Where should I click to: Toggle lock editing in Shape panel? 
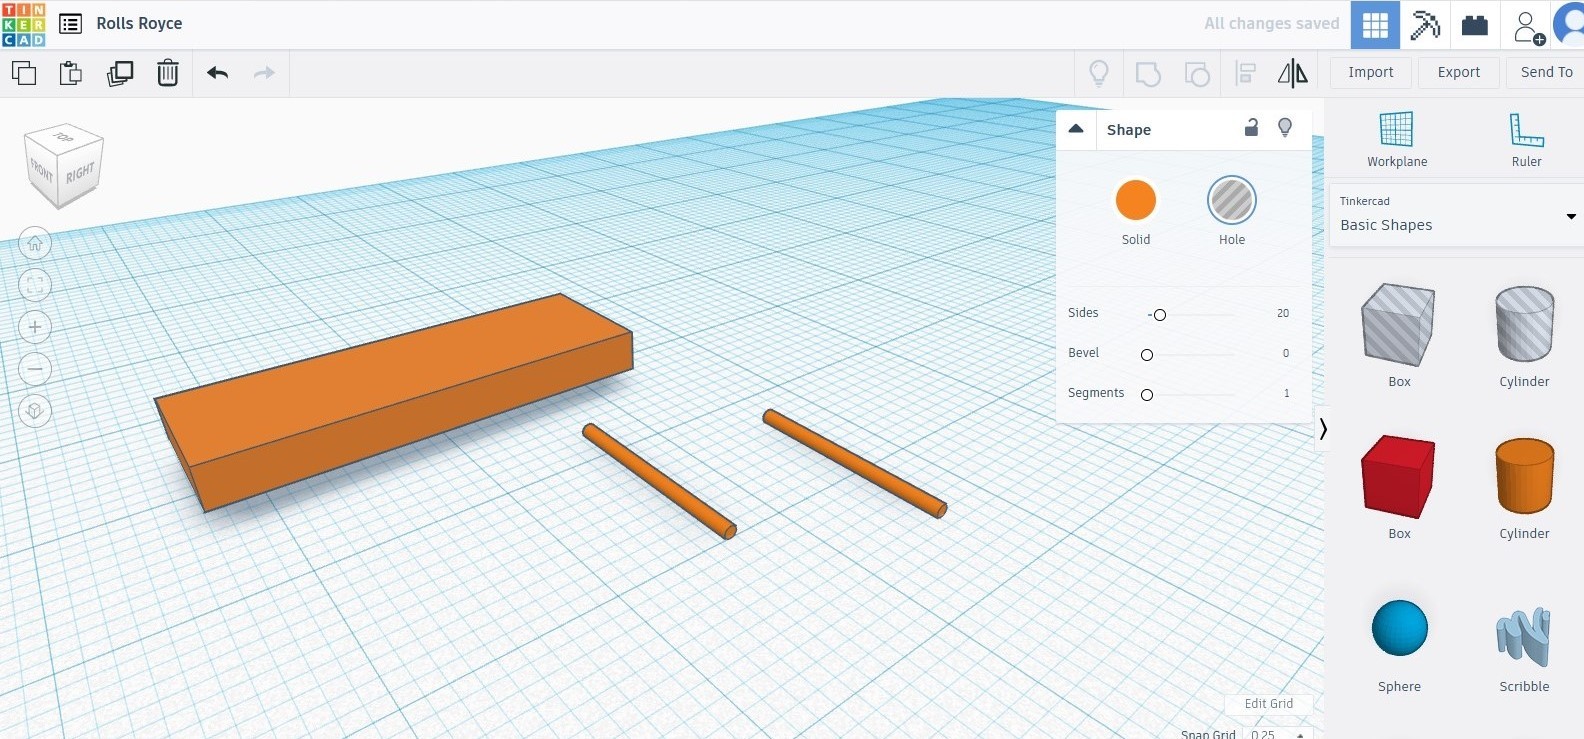(1251, 127)
